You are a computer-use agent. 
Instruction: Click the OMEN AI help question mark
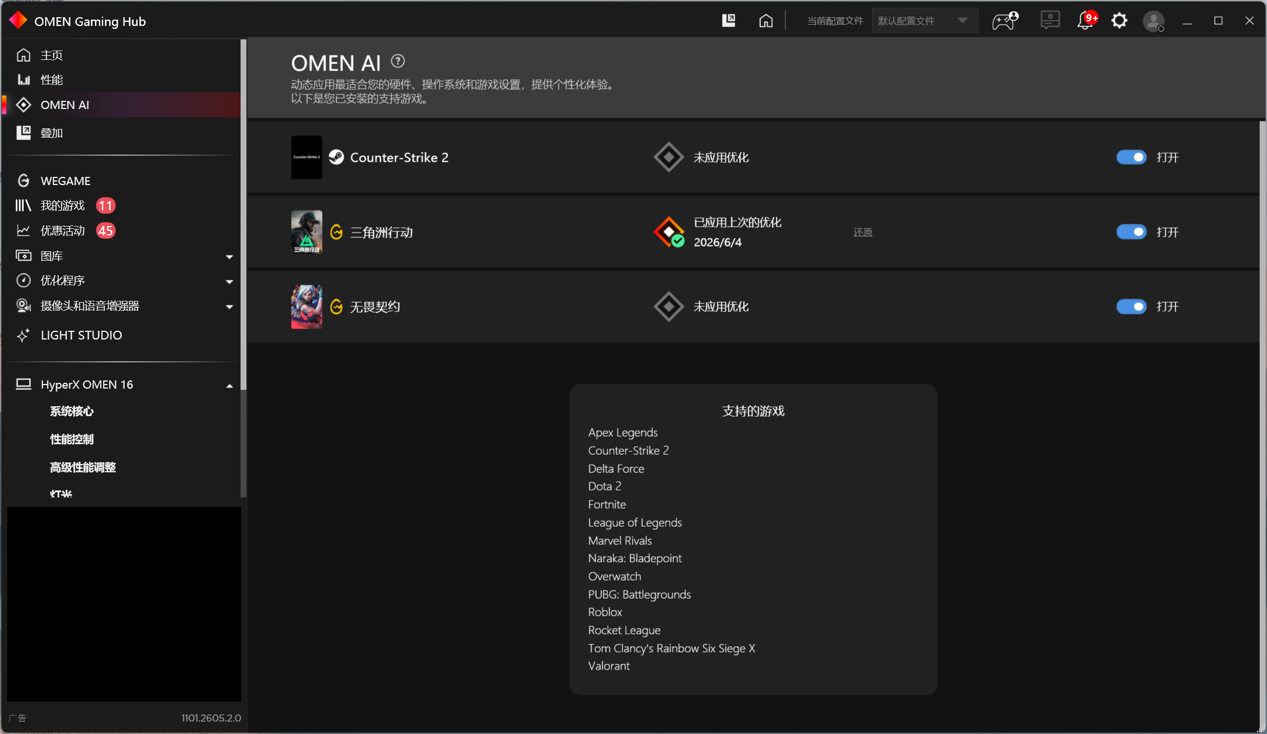[398, 61]
